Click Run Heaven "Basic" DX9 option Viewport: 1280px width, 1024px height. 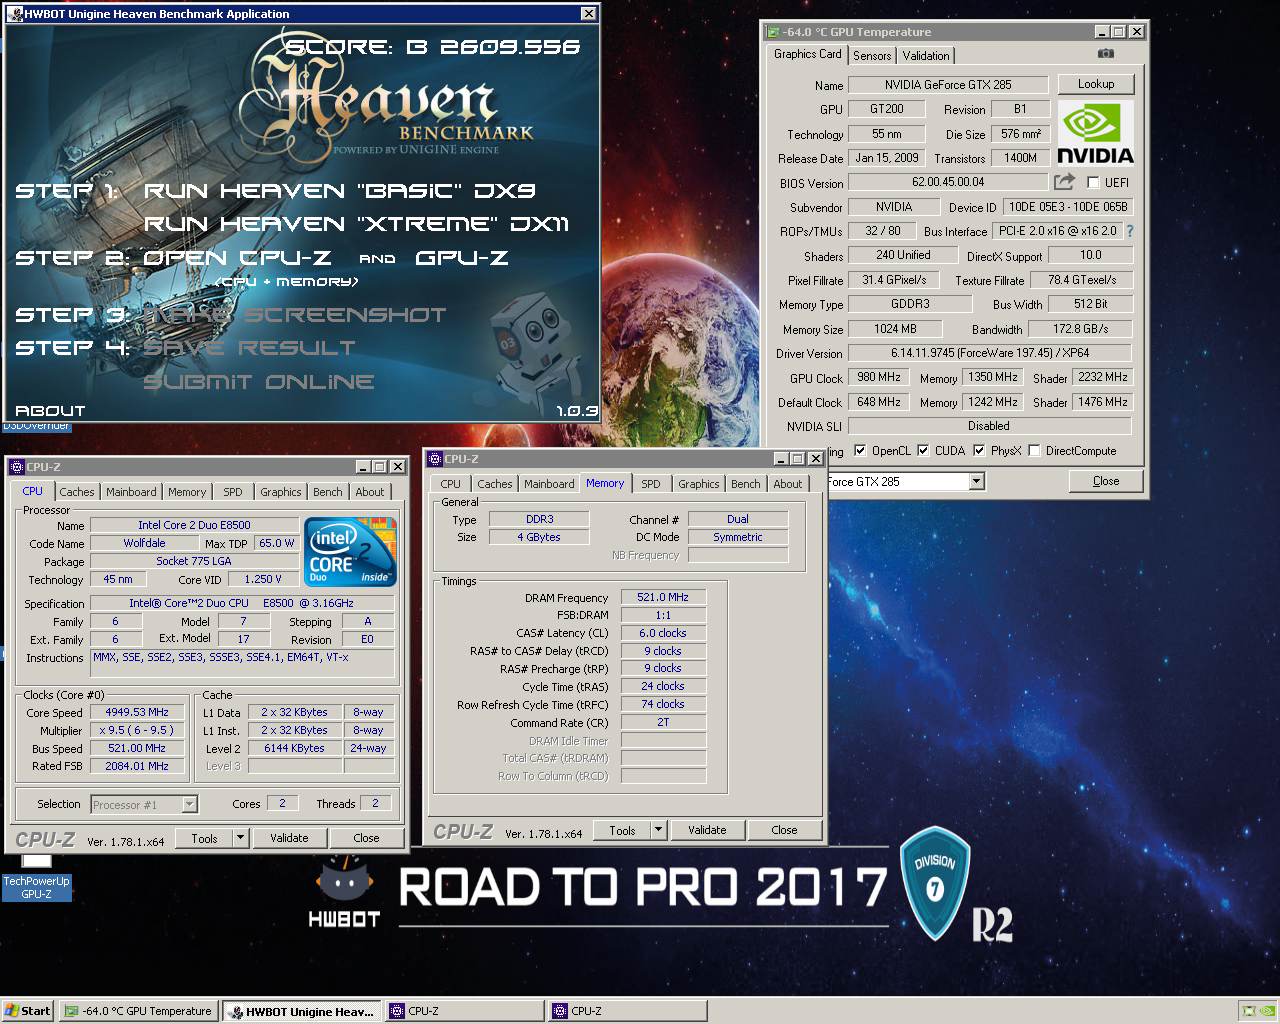click(340, 190)
